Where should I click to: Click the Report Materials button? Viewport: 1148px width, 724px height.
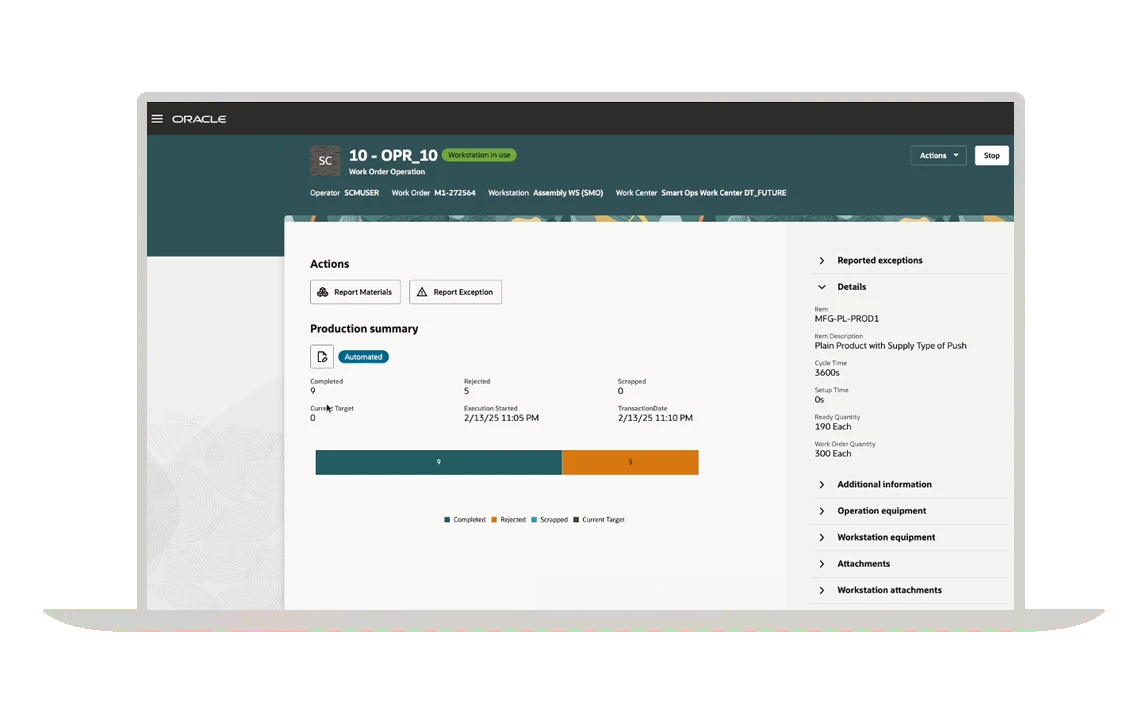coord(355,292)
